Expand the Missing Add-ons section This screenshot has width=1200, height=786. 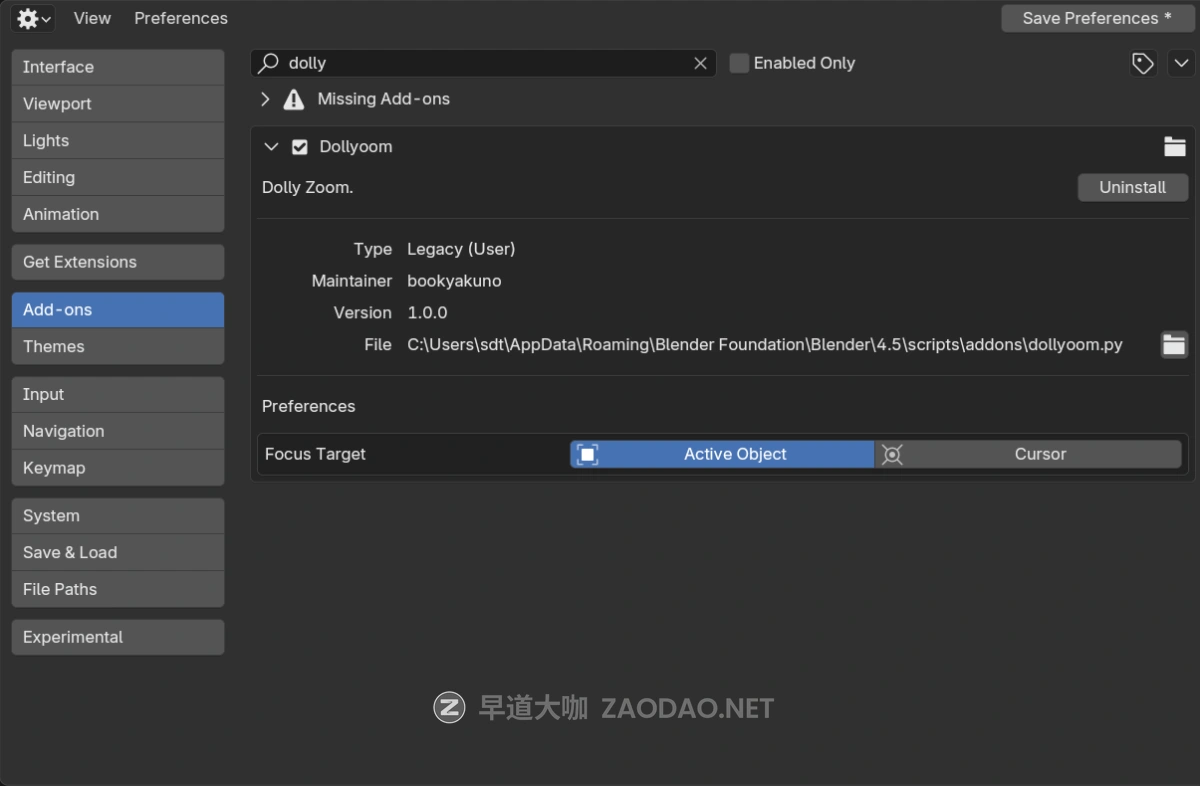[265, 99]
